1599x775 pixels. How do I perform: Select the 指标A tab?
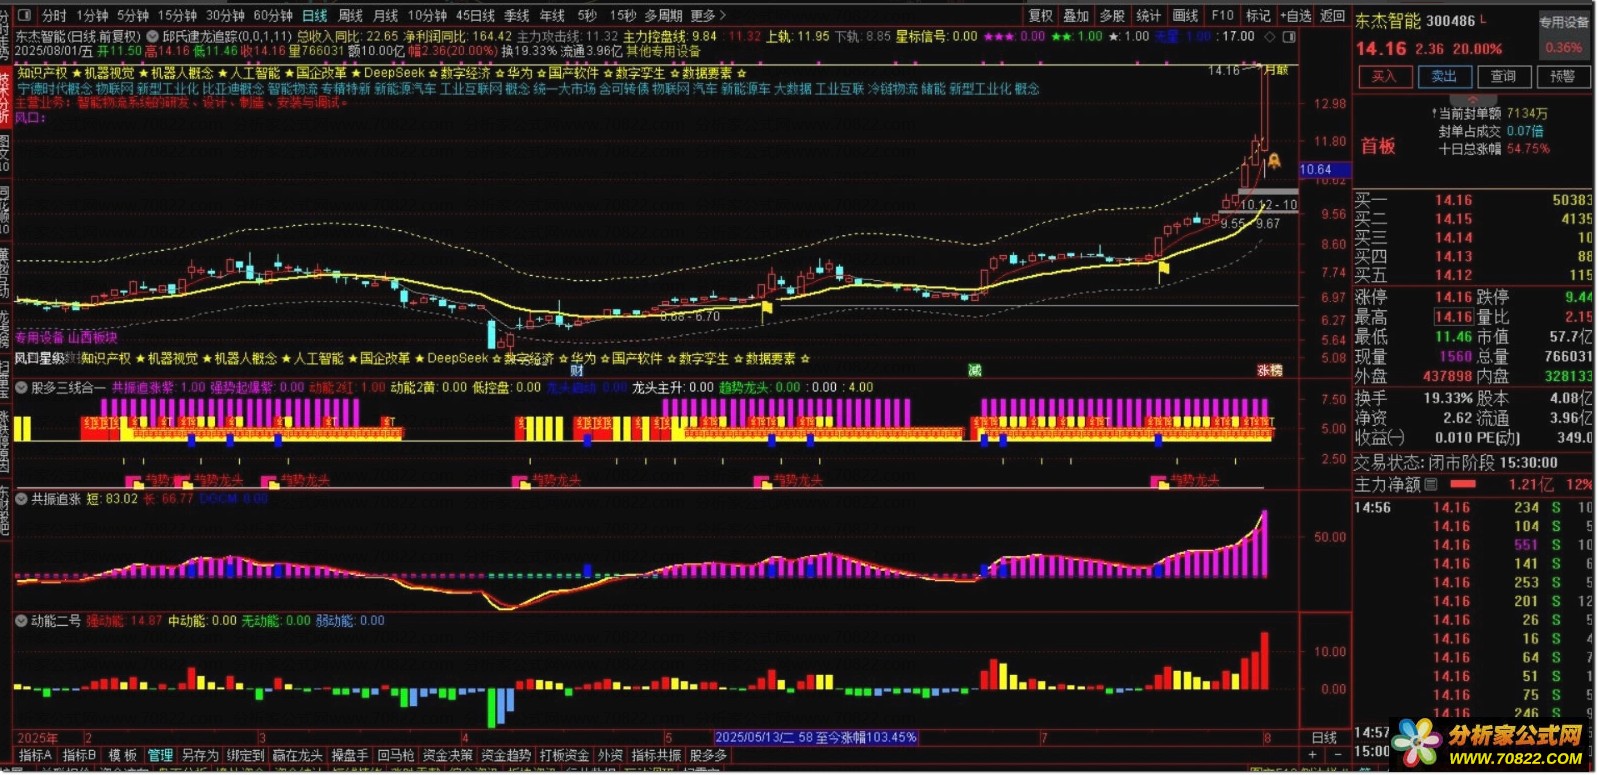click(x=36, y=755)
